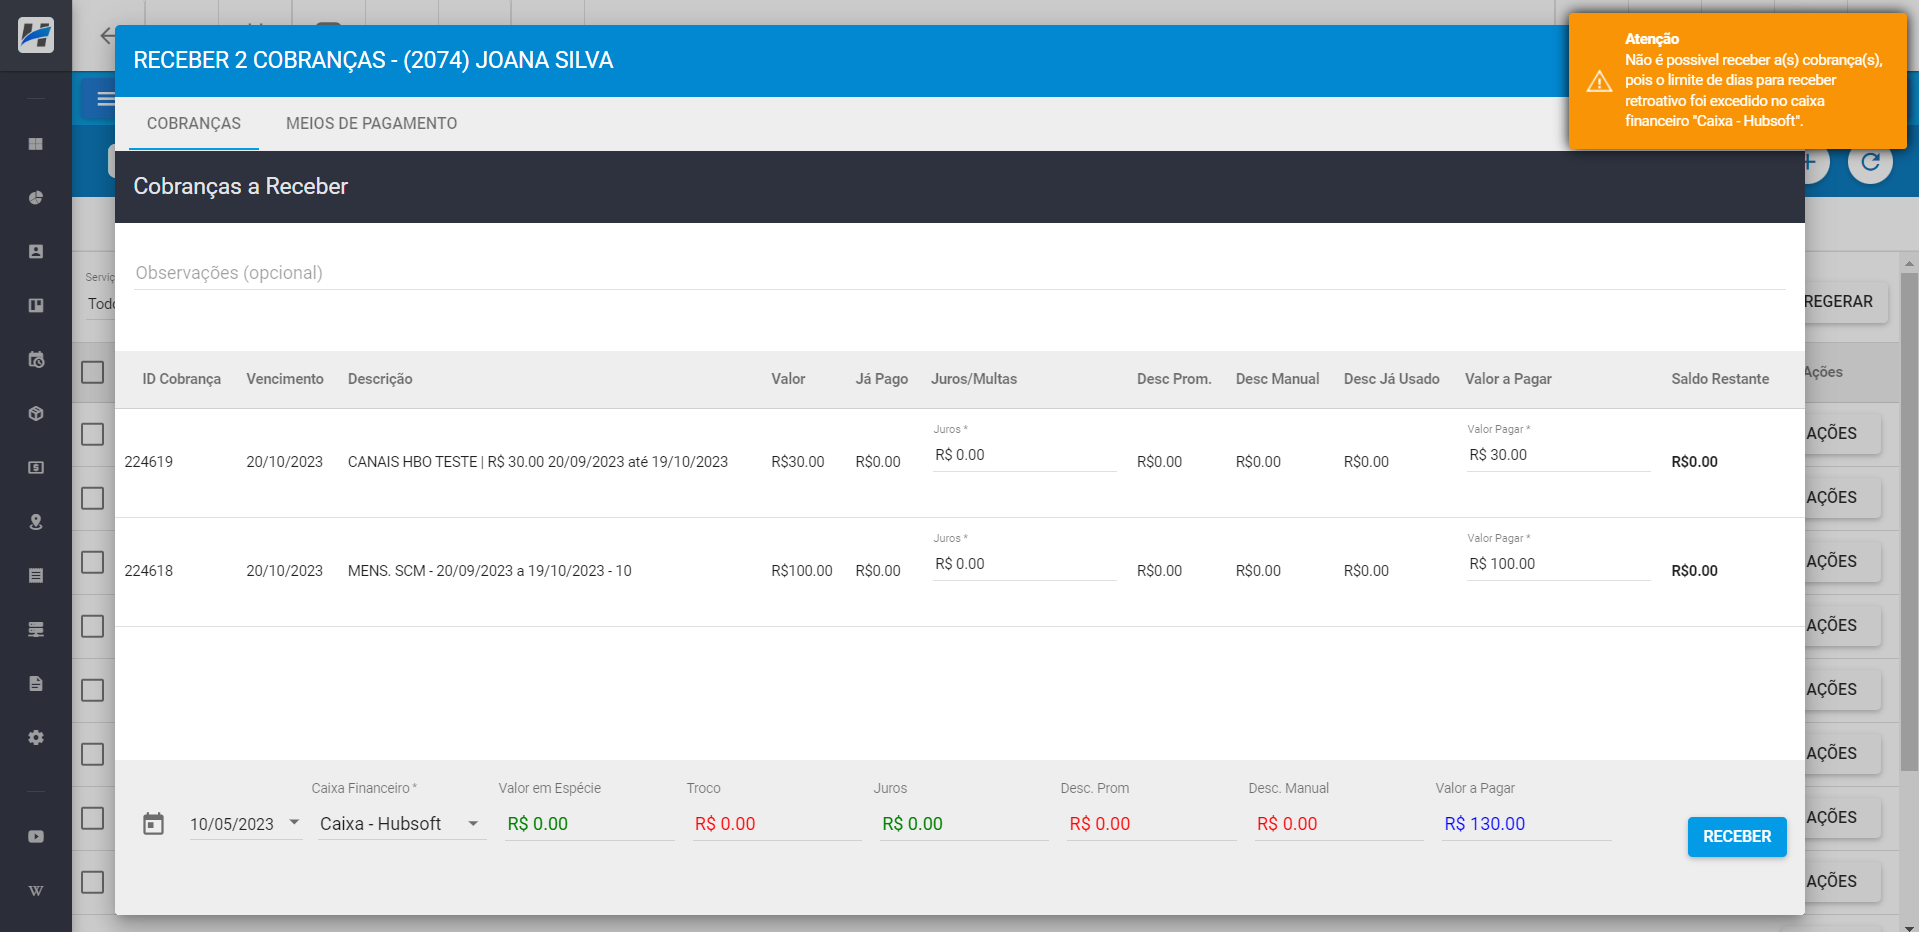
Task: Toggle the fifth row checkbox in background list
Action: 93,690
